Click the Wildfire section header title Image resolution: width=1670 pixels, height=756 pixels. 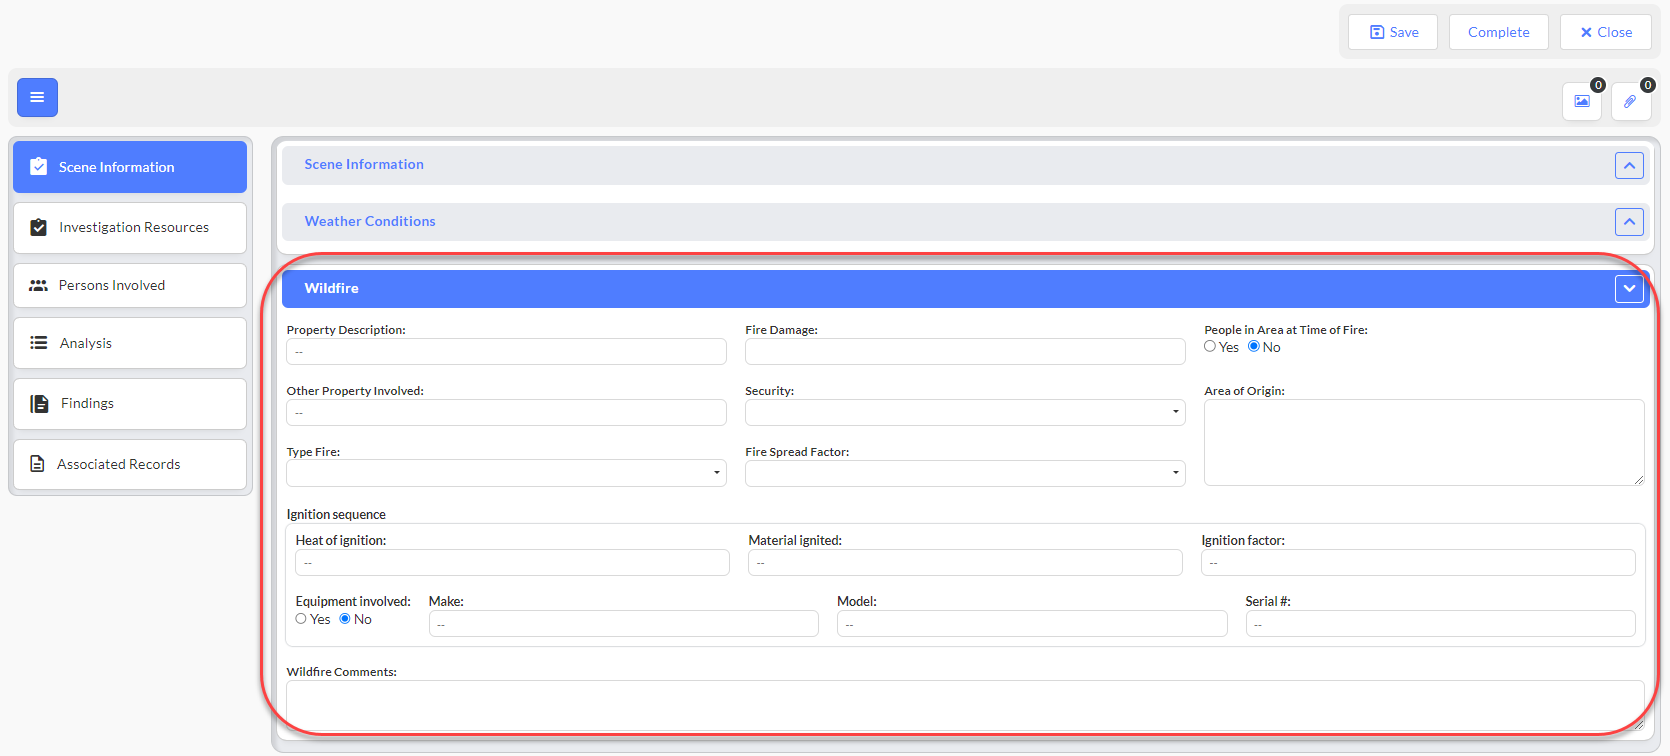(331, 288)
